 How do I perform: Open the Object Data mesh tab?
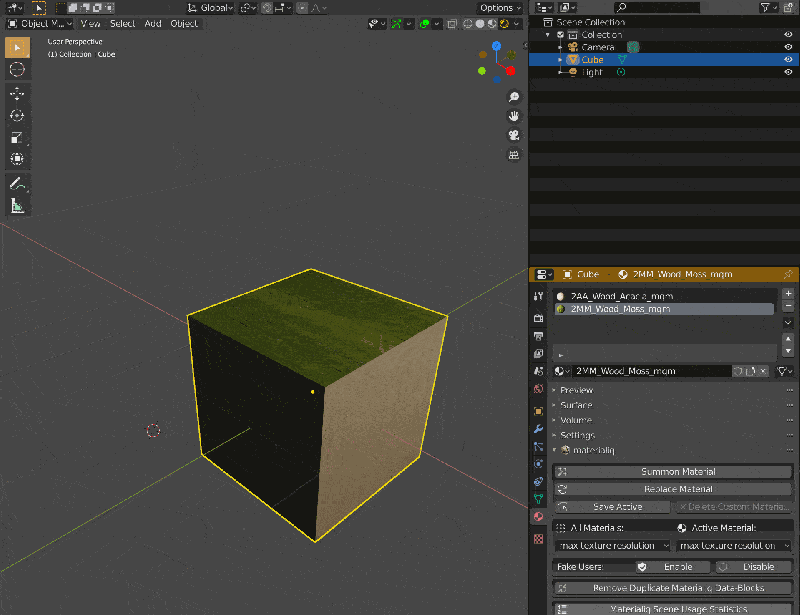tap(538, 499)
